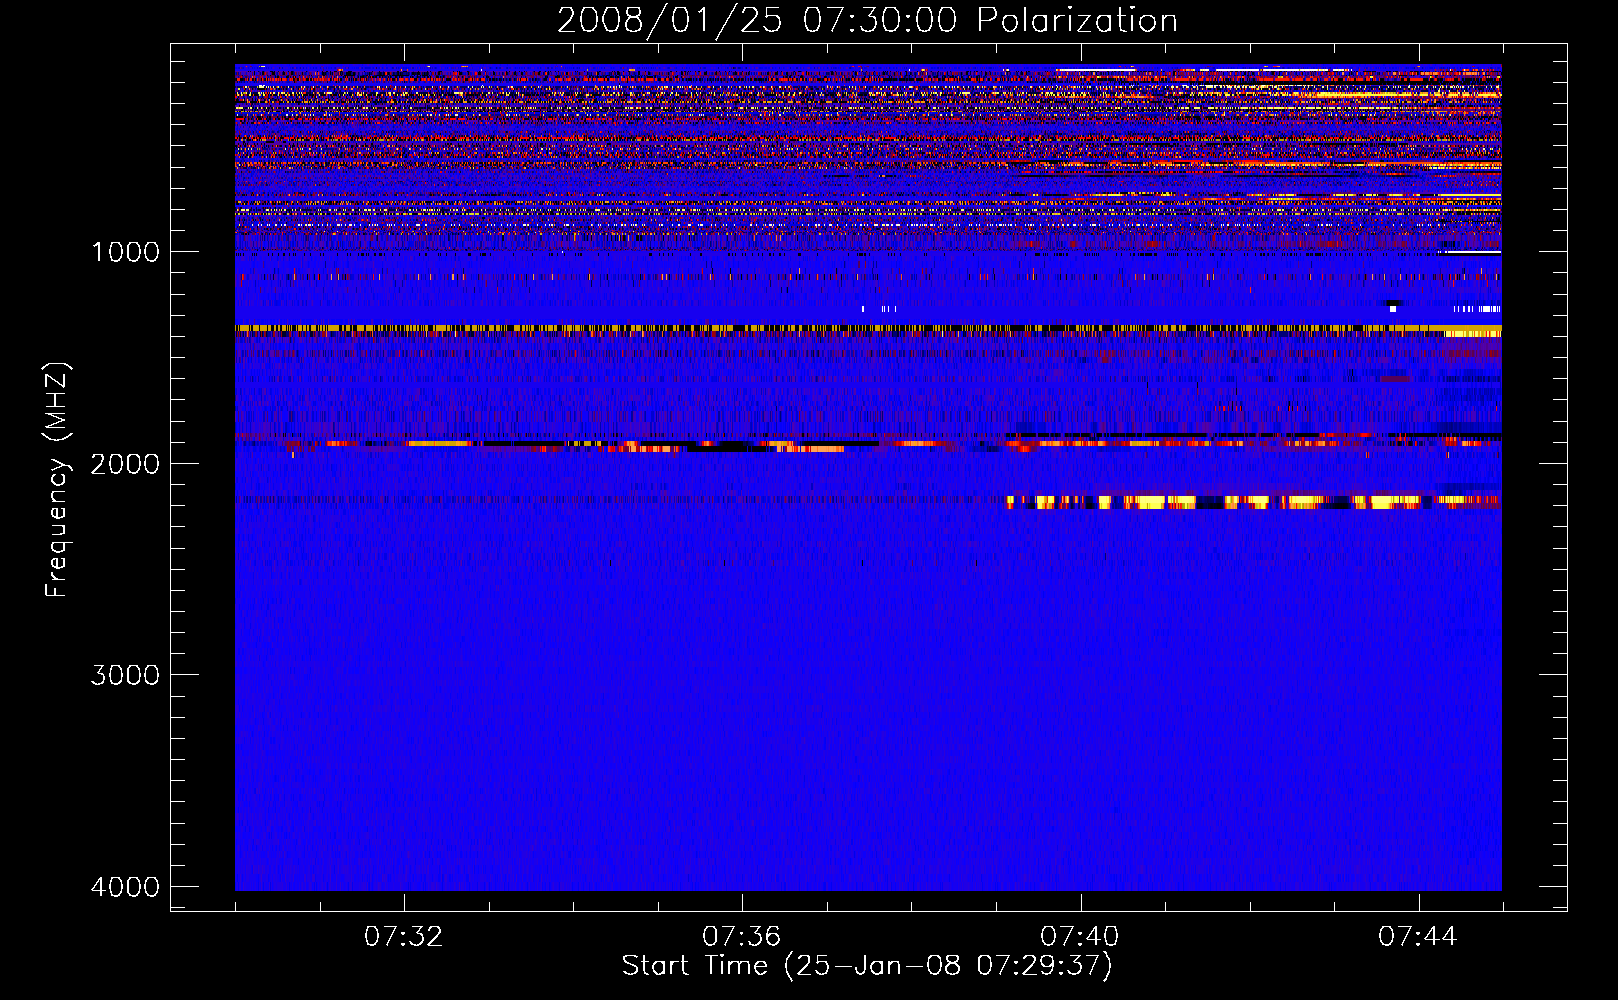Click the red-black streak just below 1900 MHz

coord(868,444)
